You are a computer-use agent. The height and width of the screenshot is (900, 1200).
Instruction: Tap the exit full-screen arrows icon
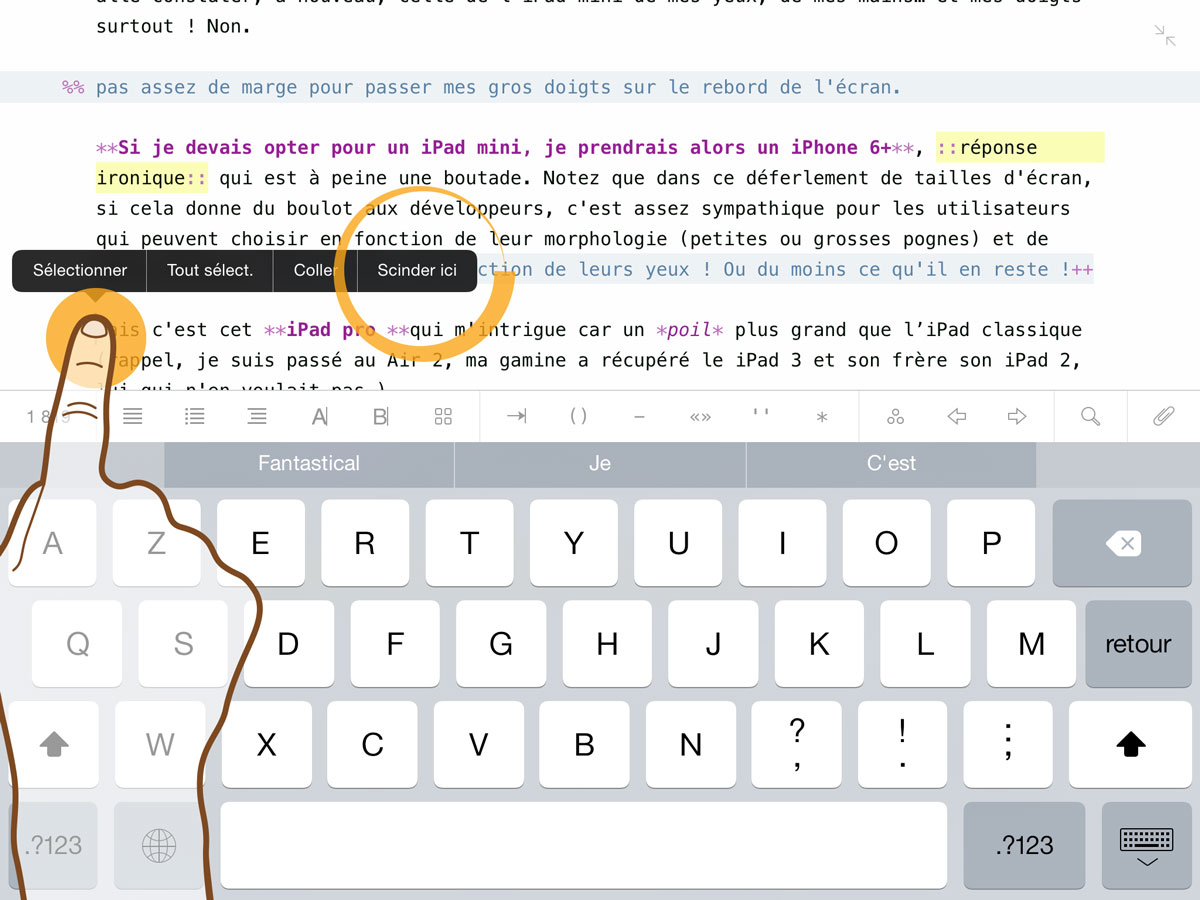[x=1165, y=35]
